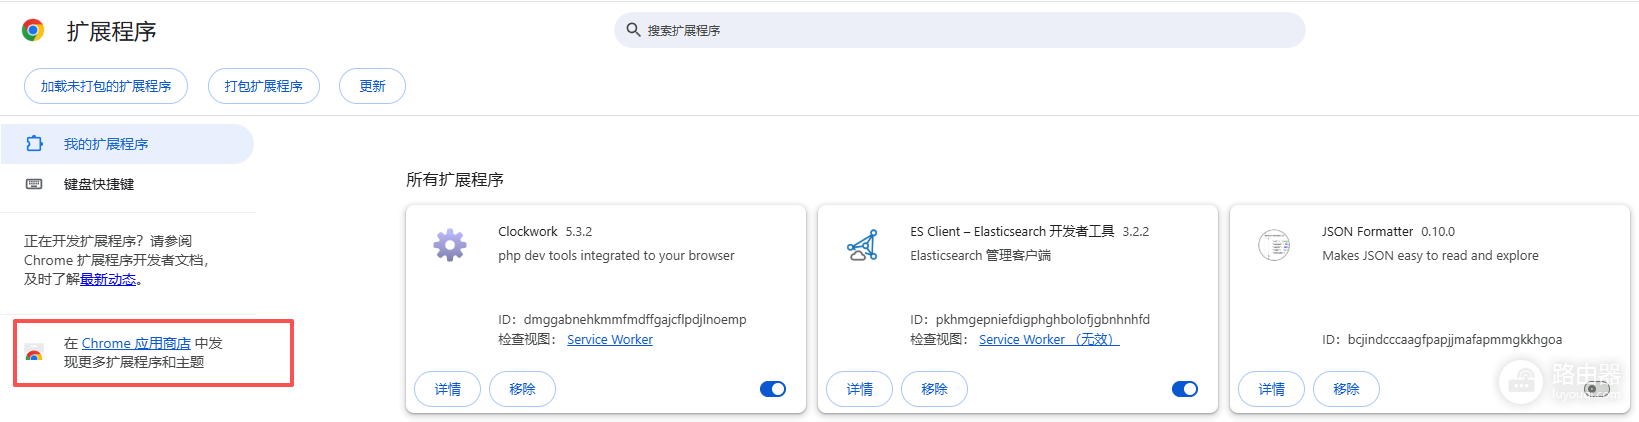Click 移除 for ES Client
This screenshot has width=1639, height=422.
pos(934,389)
